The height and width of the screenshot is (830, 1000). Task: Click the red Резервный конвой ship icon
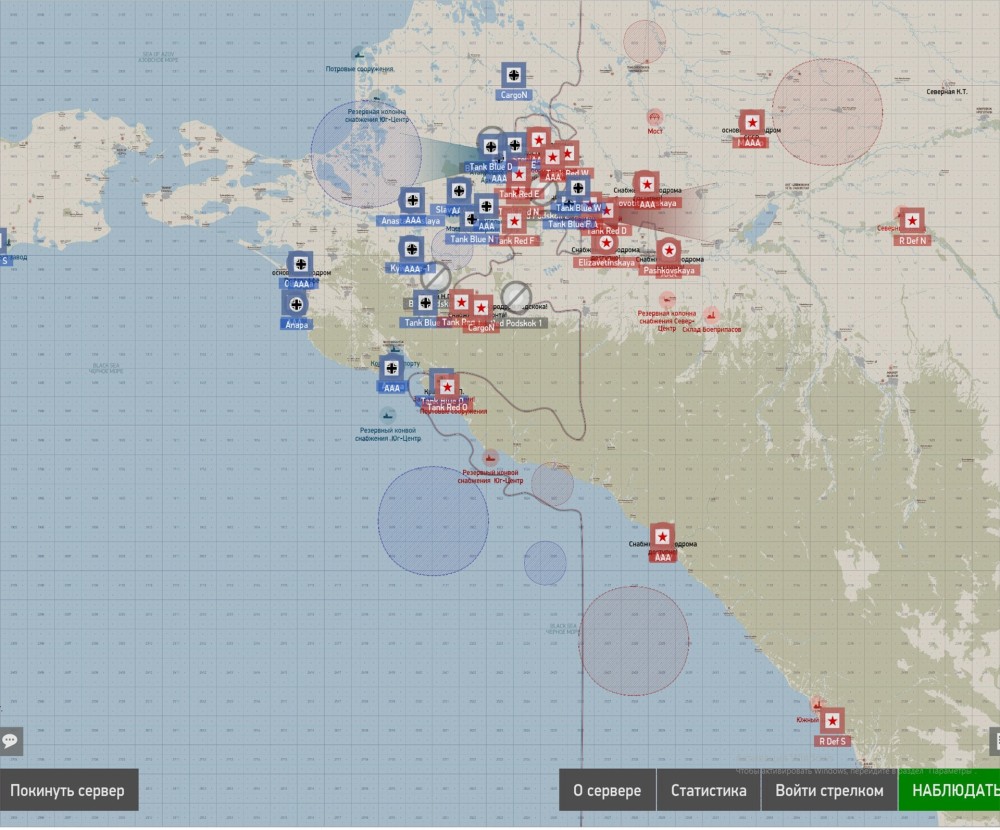(x=490, y=457)
